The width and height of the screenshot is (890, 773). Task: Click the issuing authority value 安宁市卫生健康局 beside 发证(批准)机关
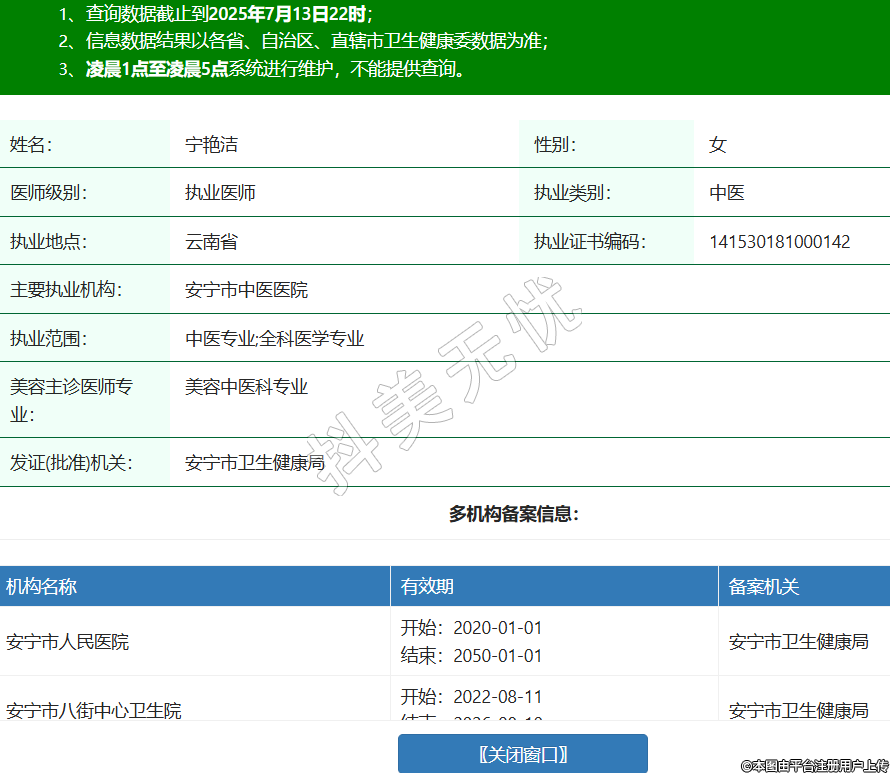pyautogui.click(x=255, y=463)
